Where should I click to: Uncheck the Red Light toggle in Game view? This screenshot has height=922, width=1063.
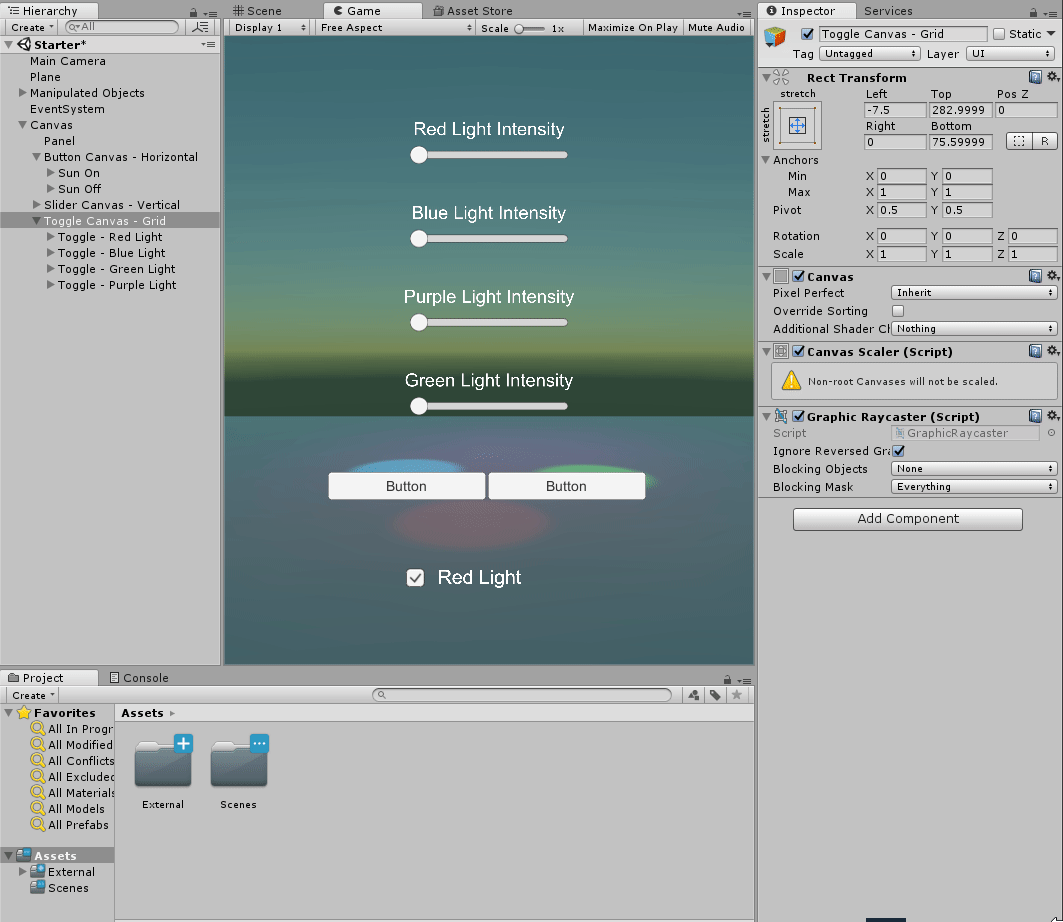coord(415,578)
